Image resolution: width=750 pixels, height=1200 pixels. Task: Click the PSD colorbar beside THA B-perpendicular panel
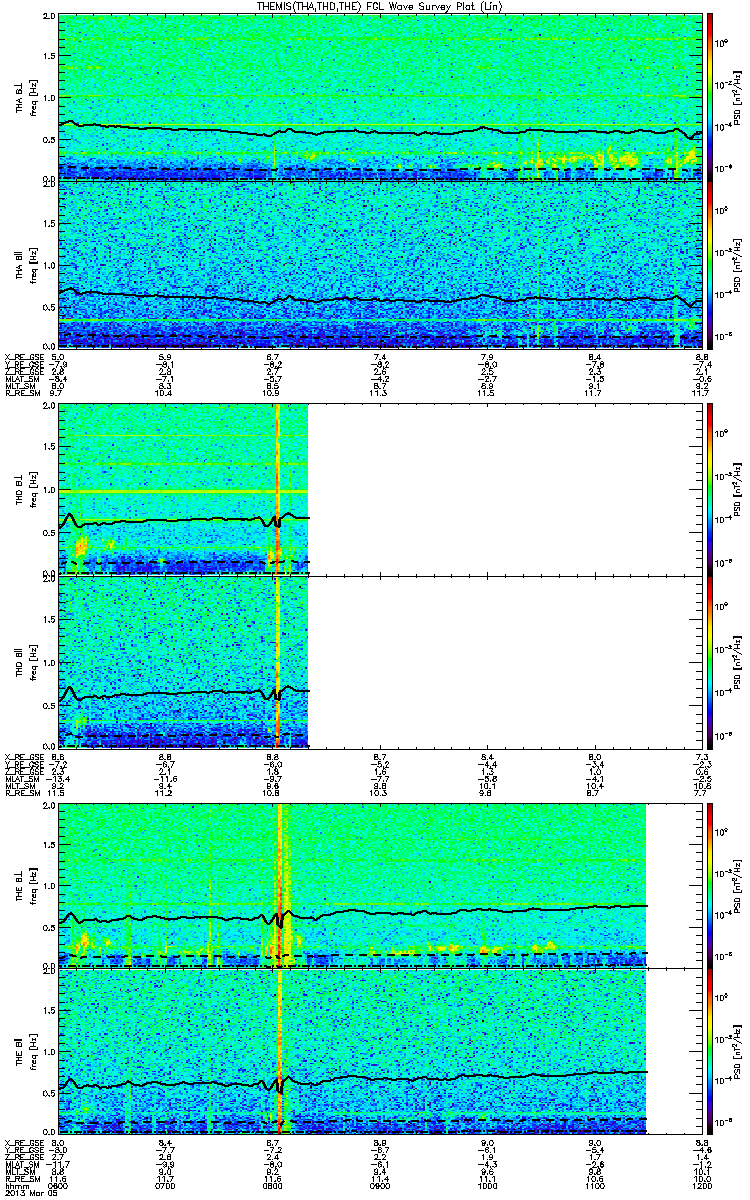coord(711,98)
